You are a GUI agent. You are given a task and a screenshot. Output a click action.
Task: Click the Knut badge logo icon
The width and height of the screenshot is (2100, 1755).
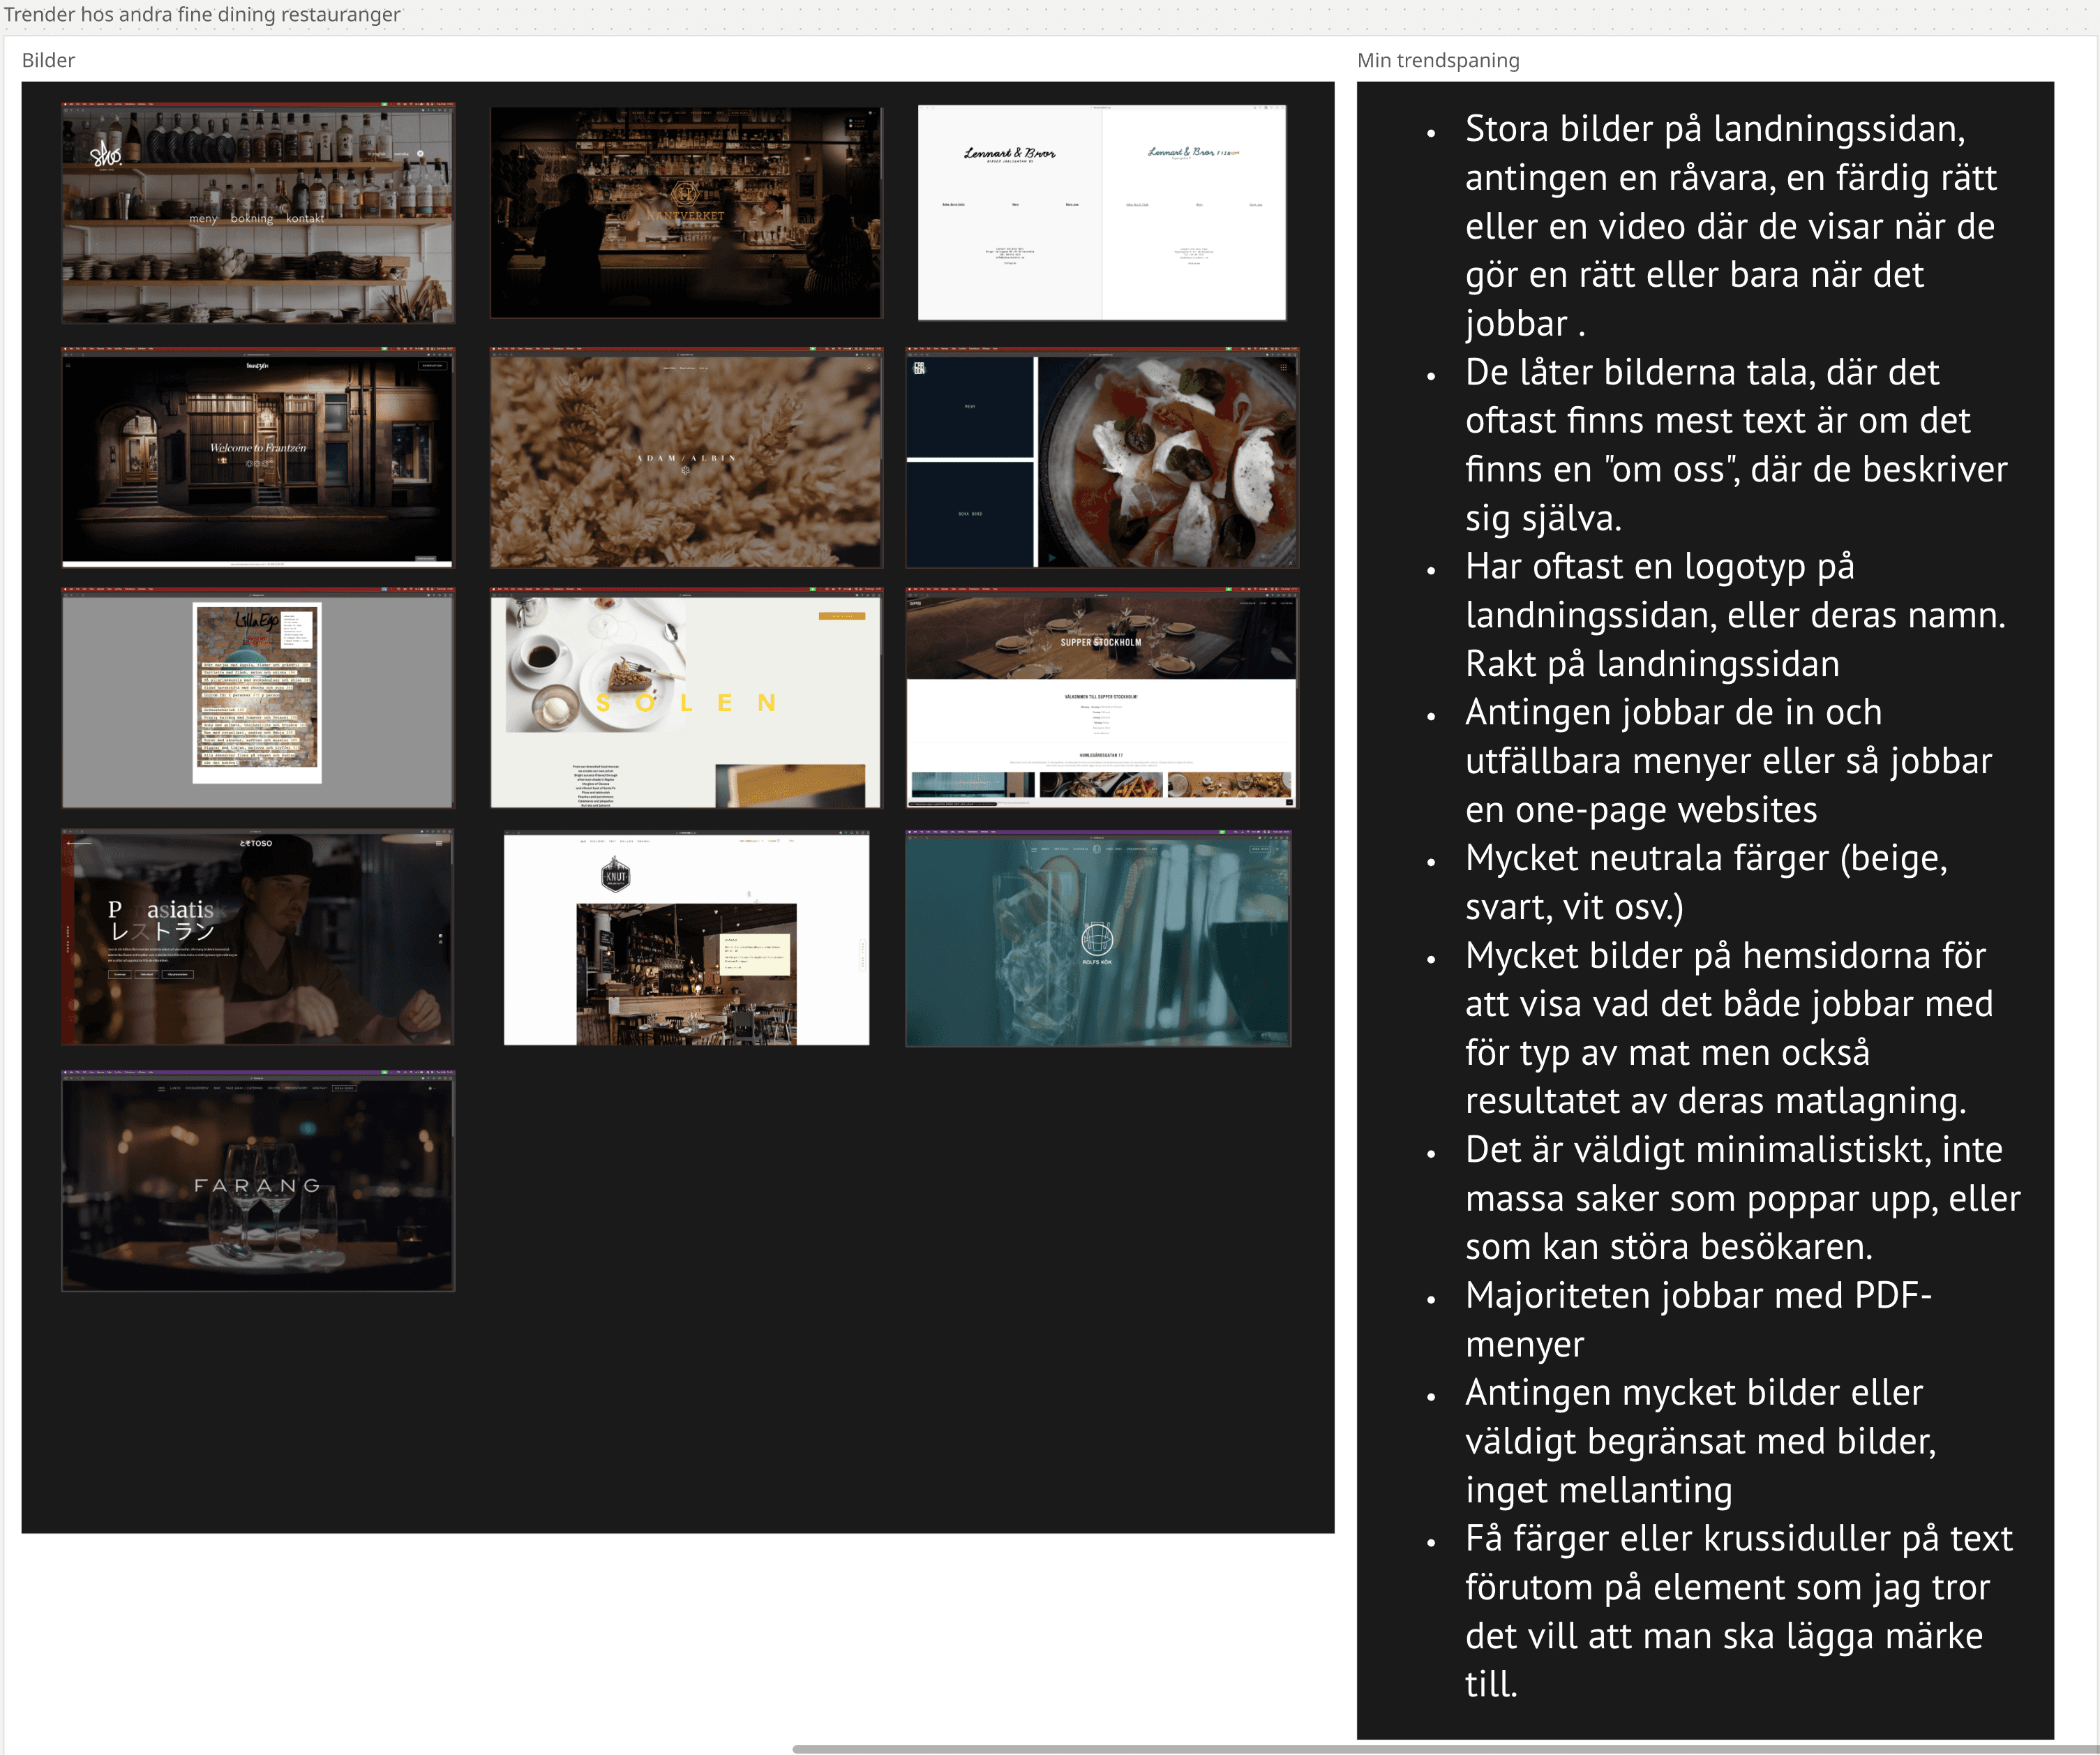coord(616,876)
